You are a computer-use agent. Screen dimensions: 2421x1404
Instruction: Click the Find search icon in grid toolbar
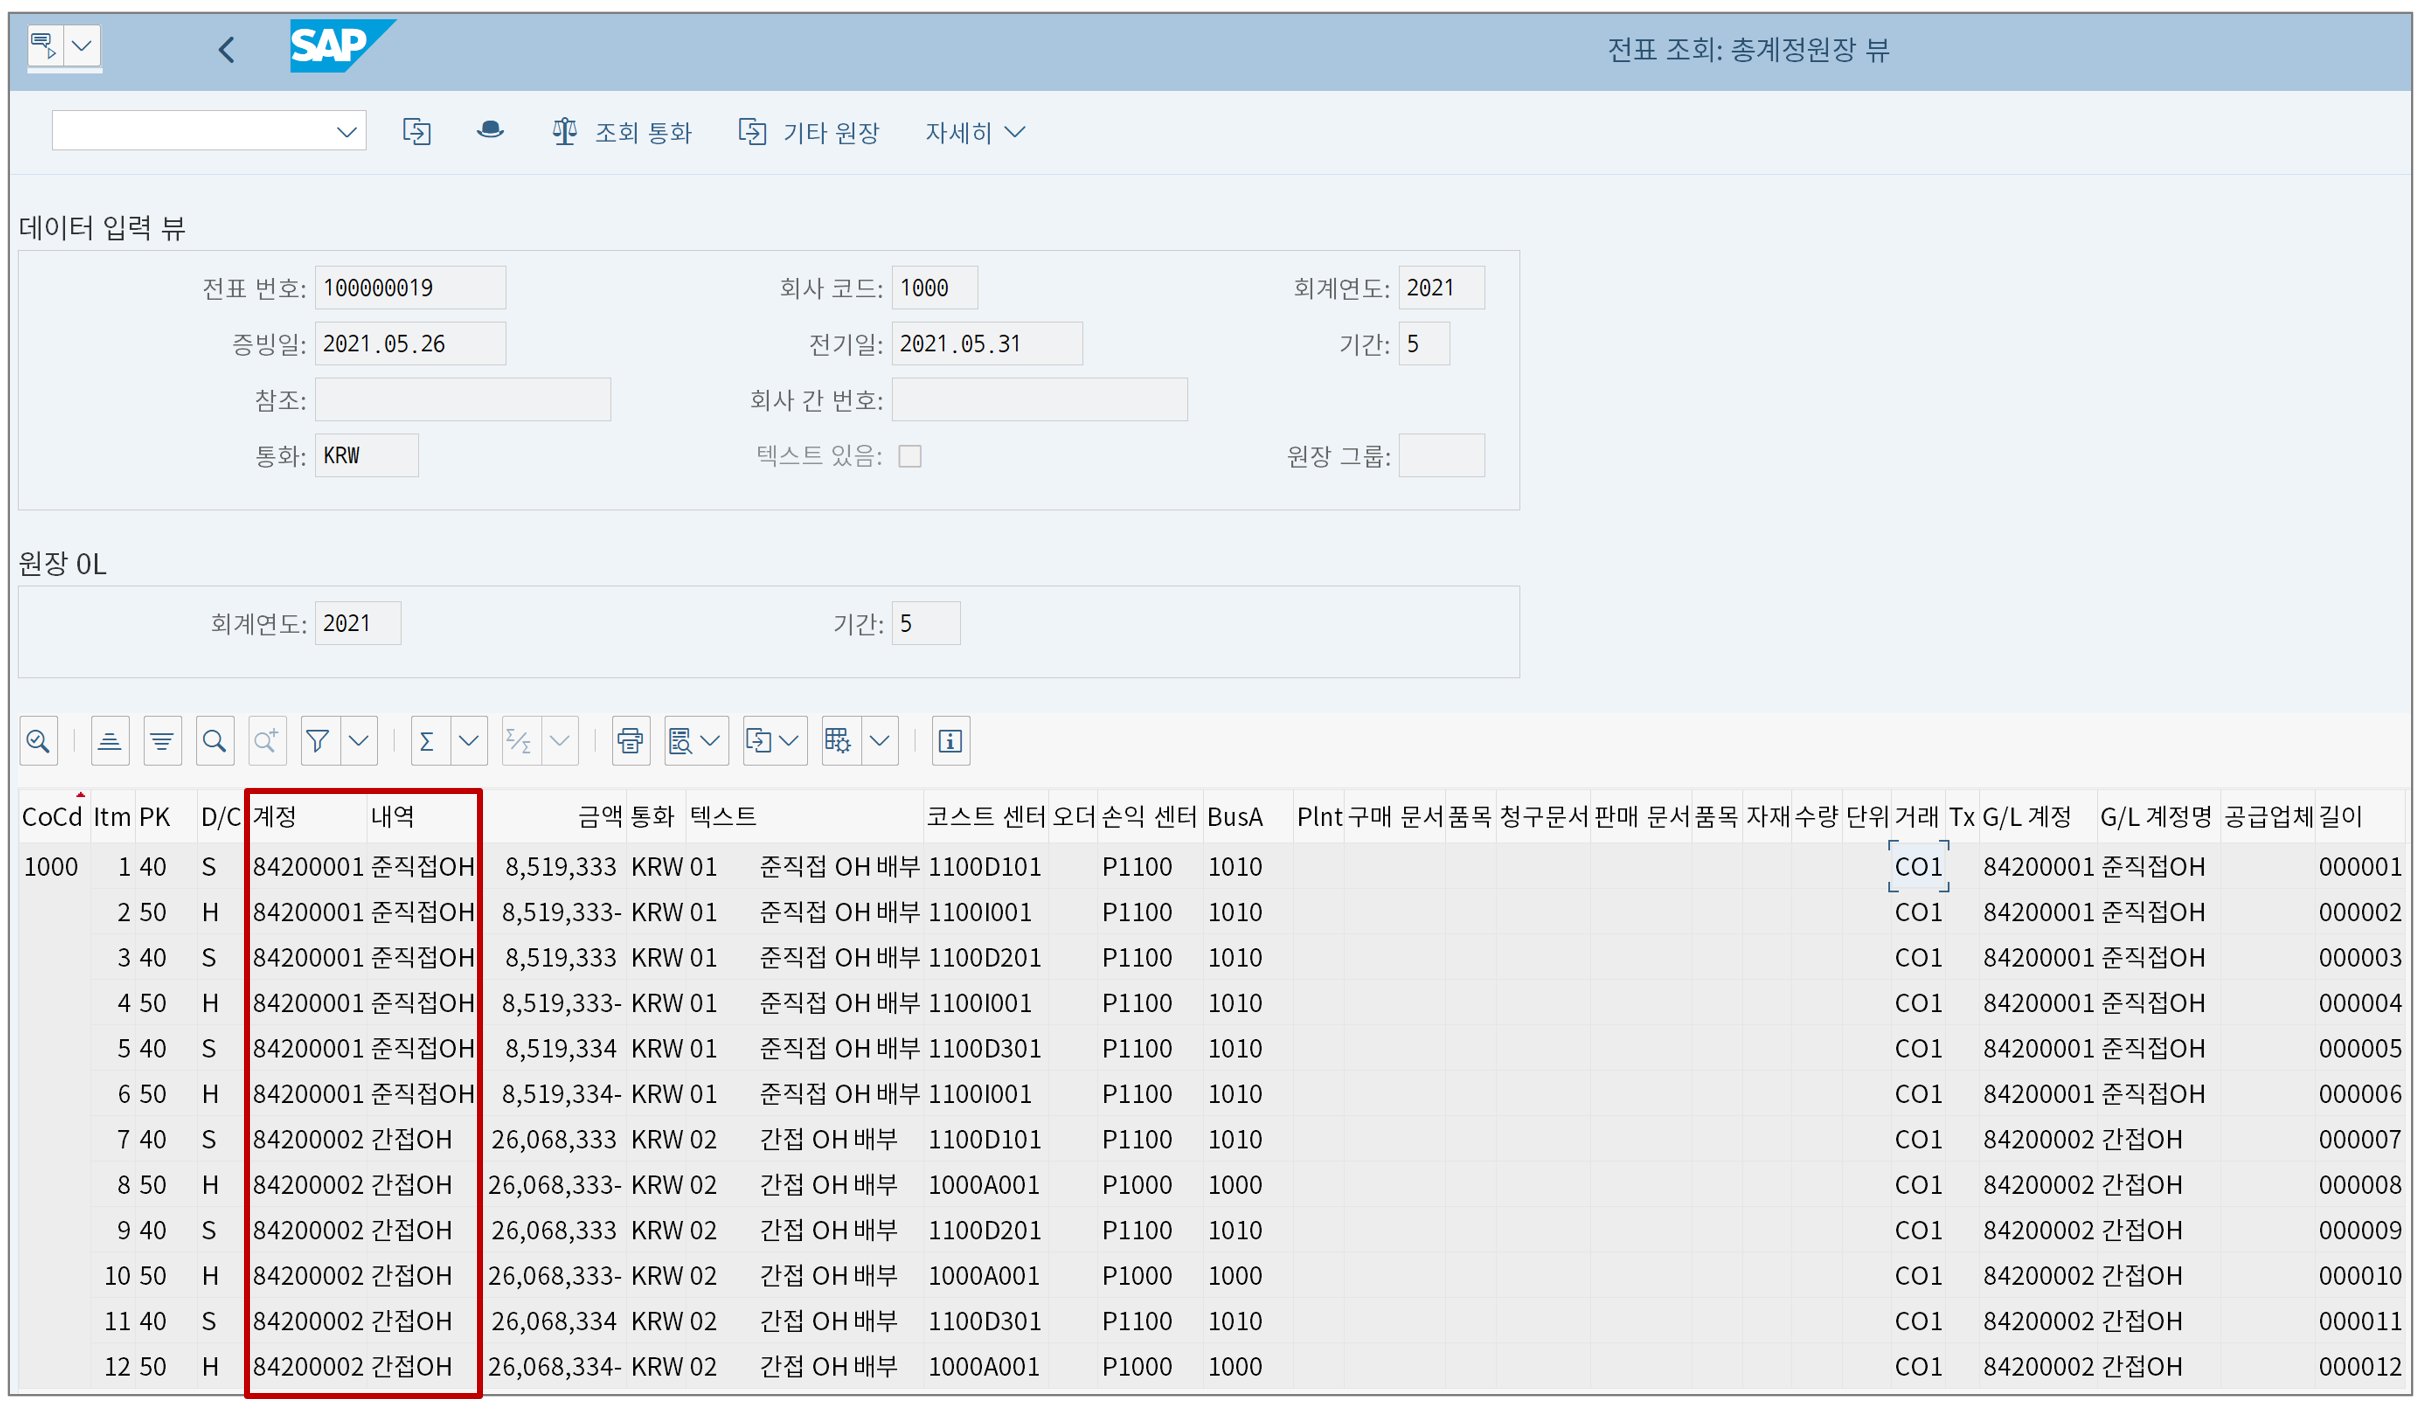tap(214, 741)
